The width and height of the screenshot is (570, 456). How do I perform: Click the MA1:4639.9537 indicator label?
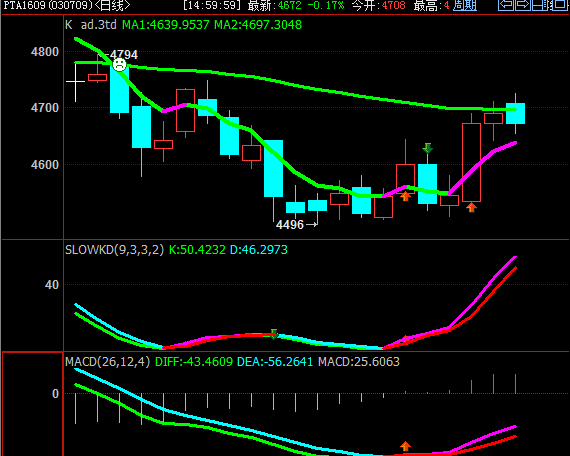click(166, 25)
